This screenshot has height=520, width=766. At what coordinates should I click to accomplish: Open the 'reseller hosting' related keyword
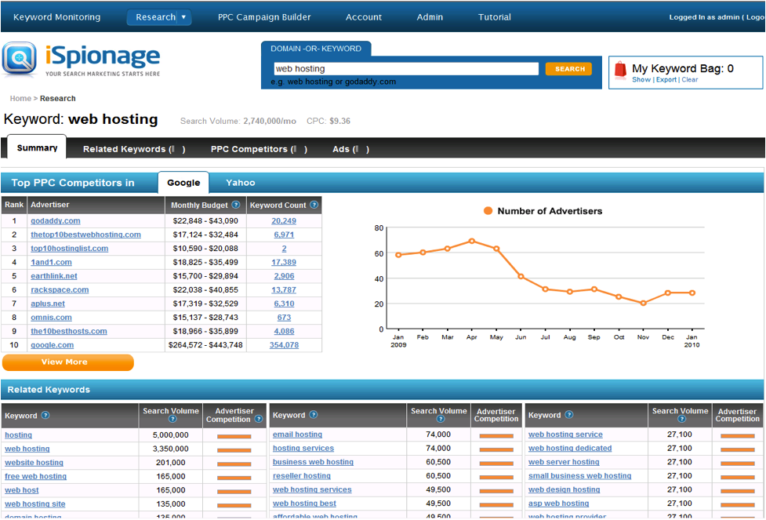click(x=301, y=476)
